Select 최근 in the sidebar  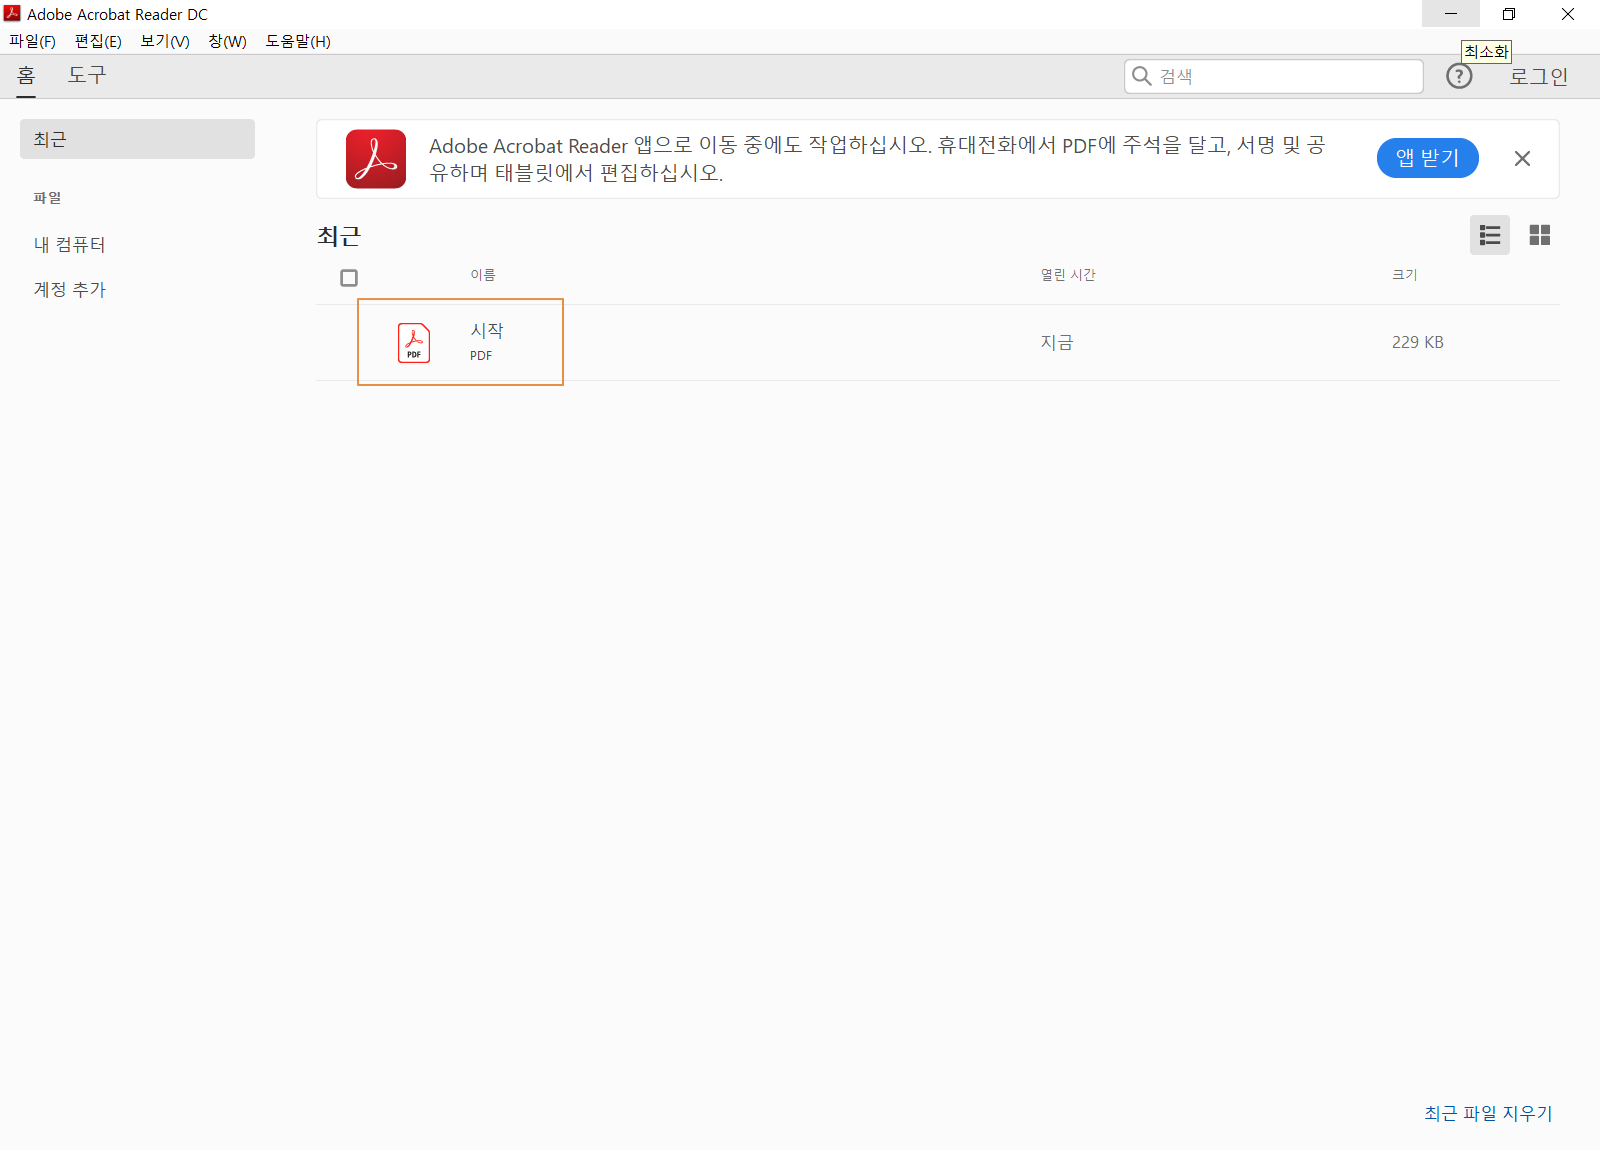pyautogui.click(x=137, y=139)
